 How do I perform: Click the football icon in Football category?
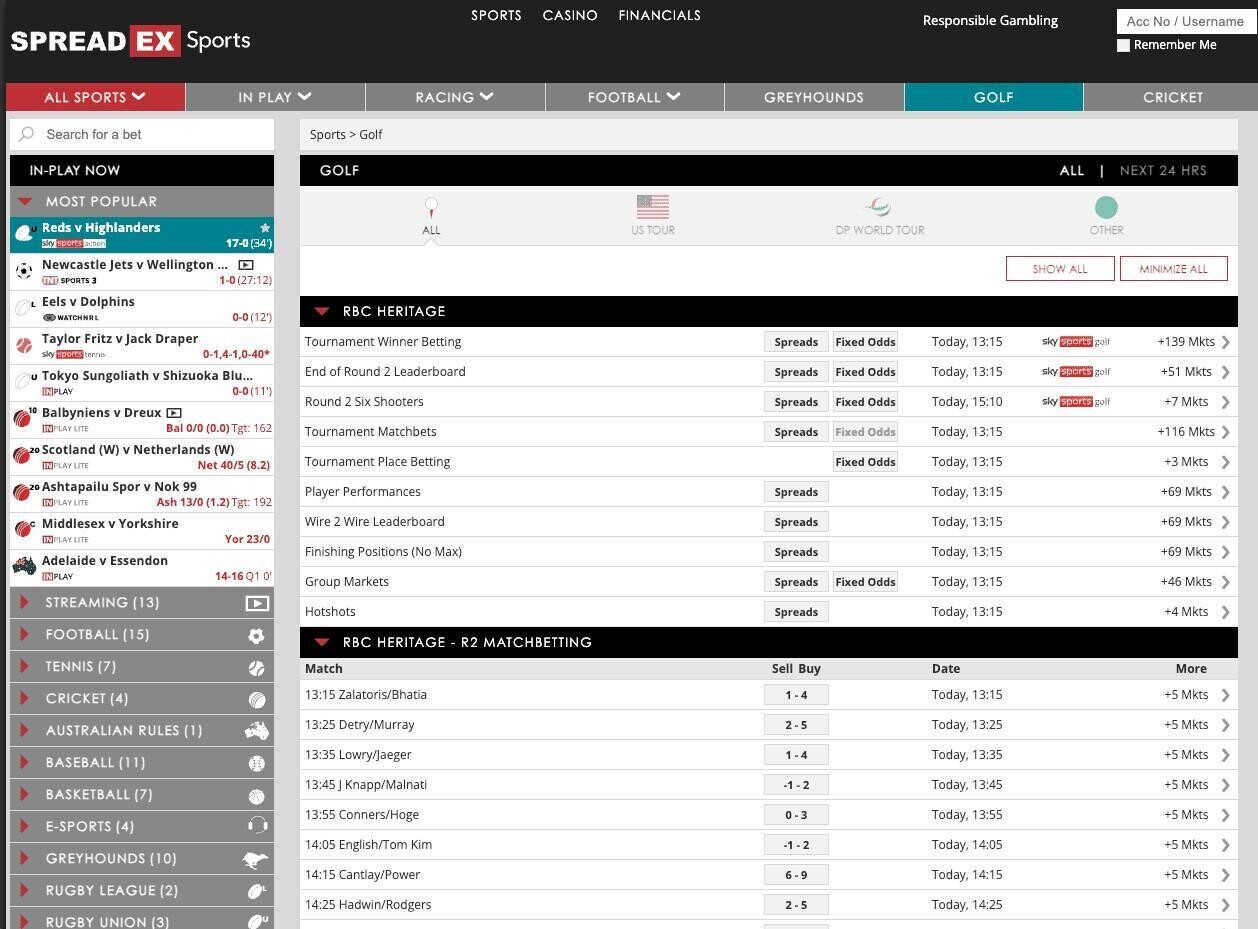257,635
